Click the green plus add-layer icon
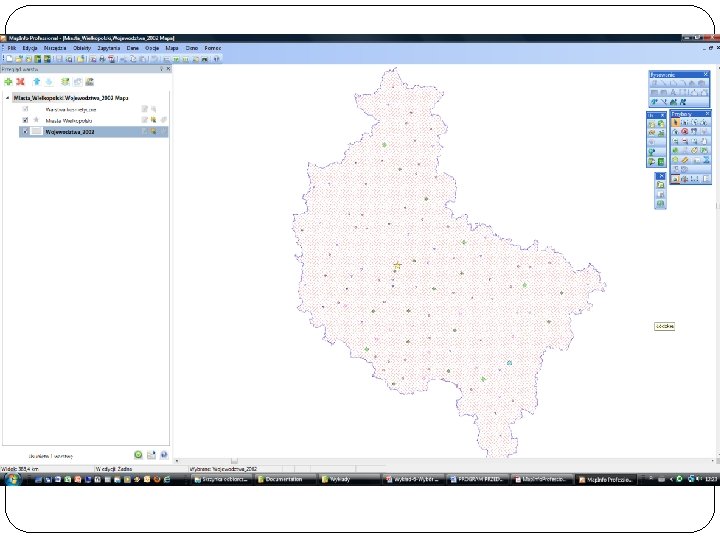Image resolution: width=720 pixels, height=540 pixels. pos(8,82)
